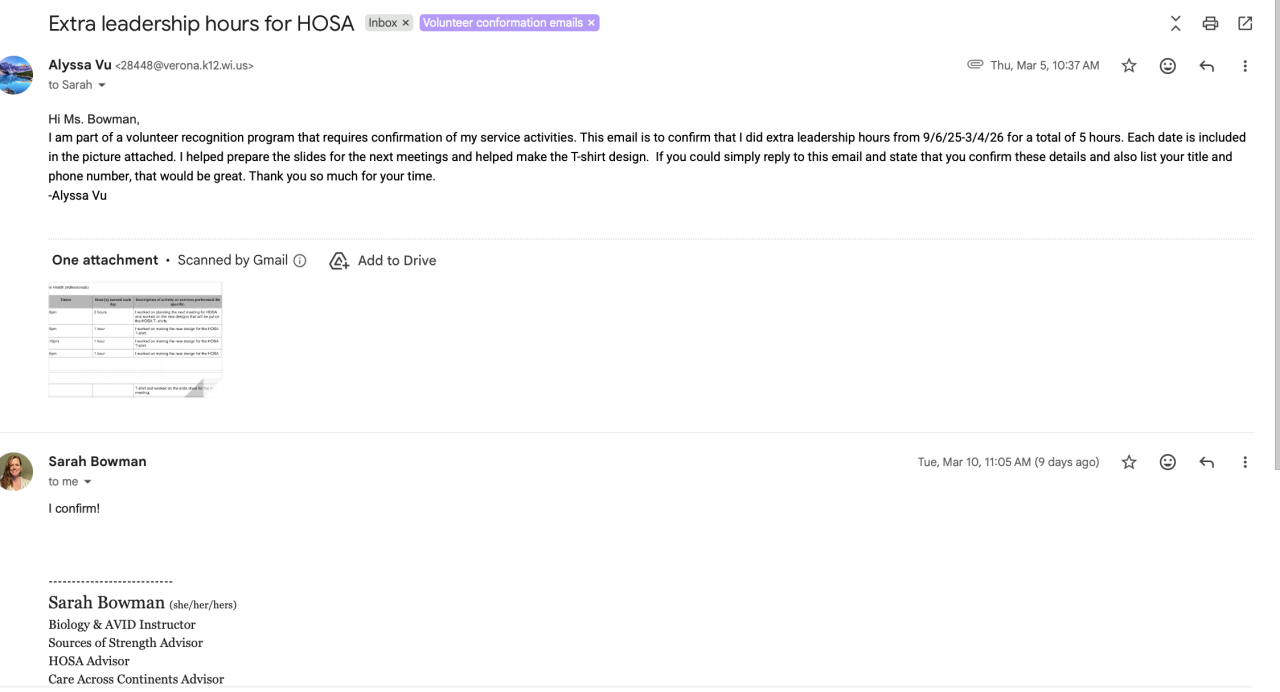Screen dimensions: 1280x692
Task: Open more options menu for Sarah Bowman's reply
Action: [x=1245, y=462]
